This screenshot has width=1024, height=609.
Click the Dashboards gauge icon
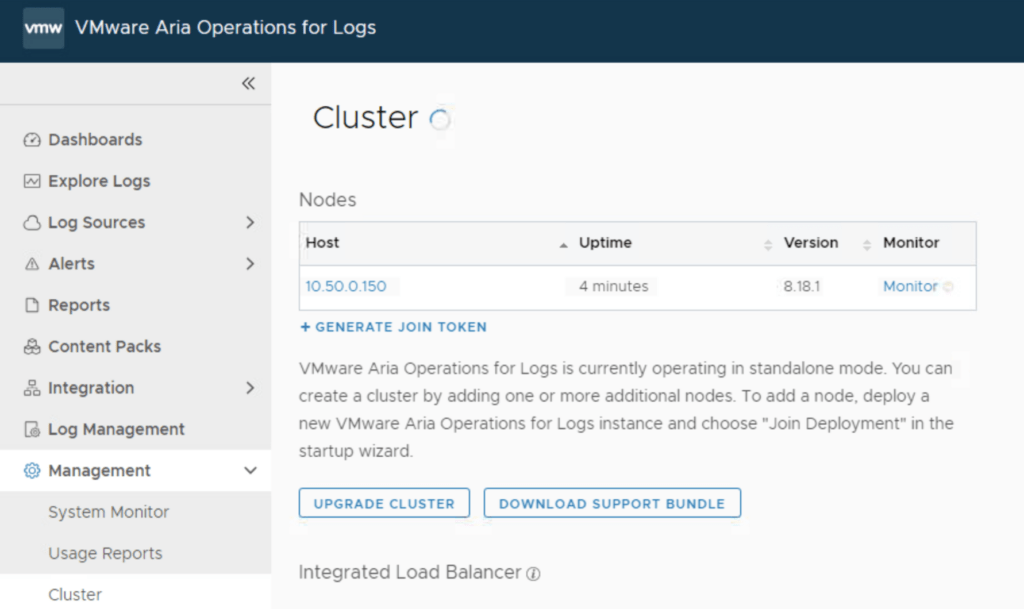pyautogui.click(x=32, y=140)
